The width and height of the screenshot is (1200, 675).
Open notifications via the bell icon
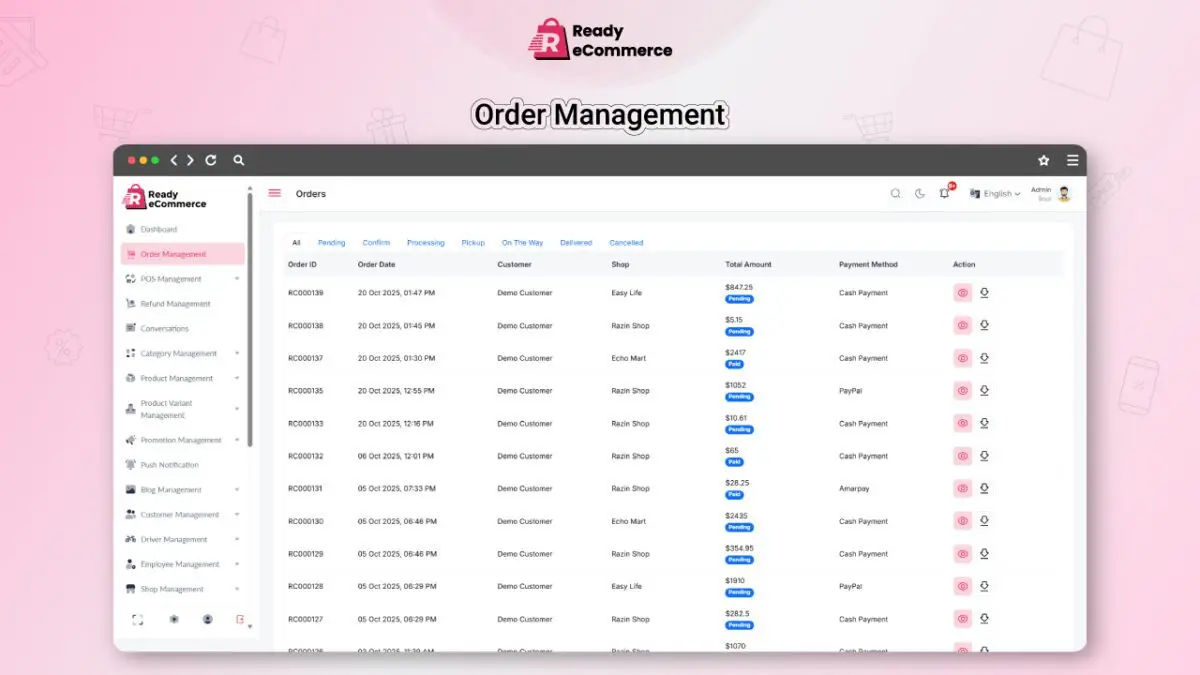point(943,193)
